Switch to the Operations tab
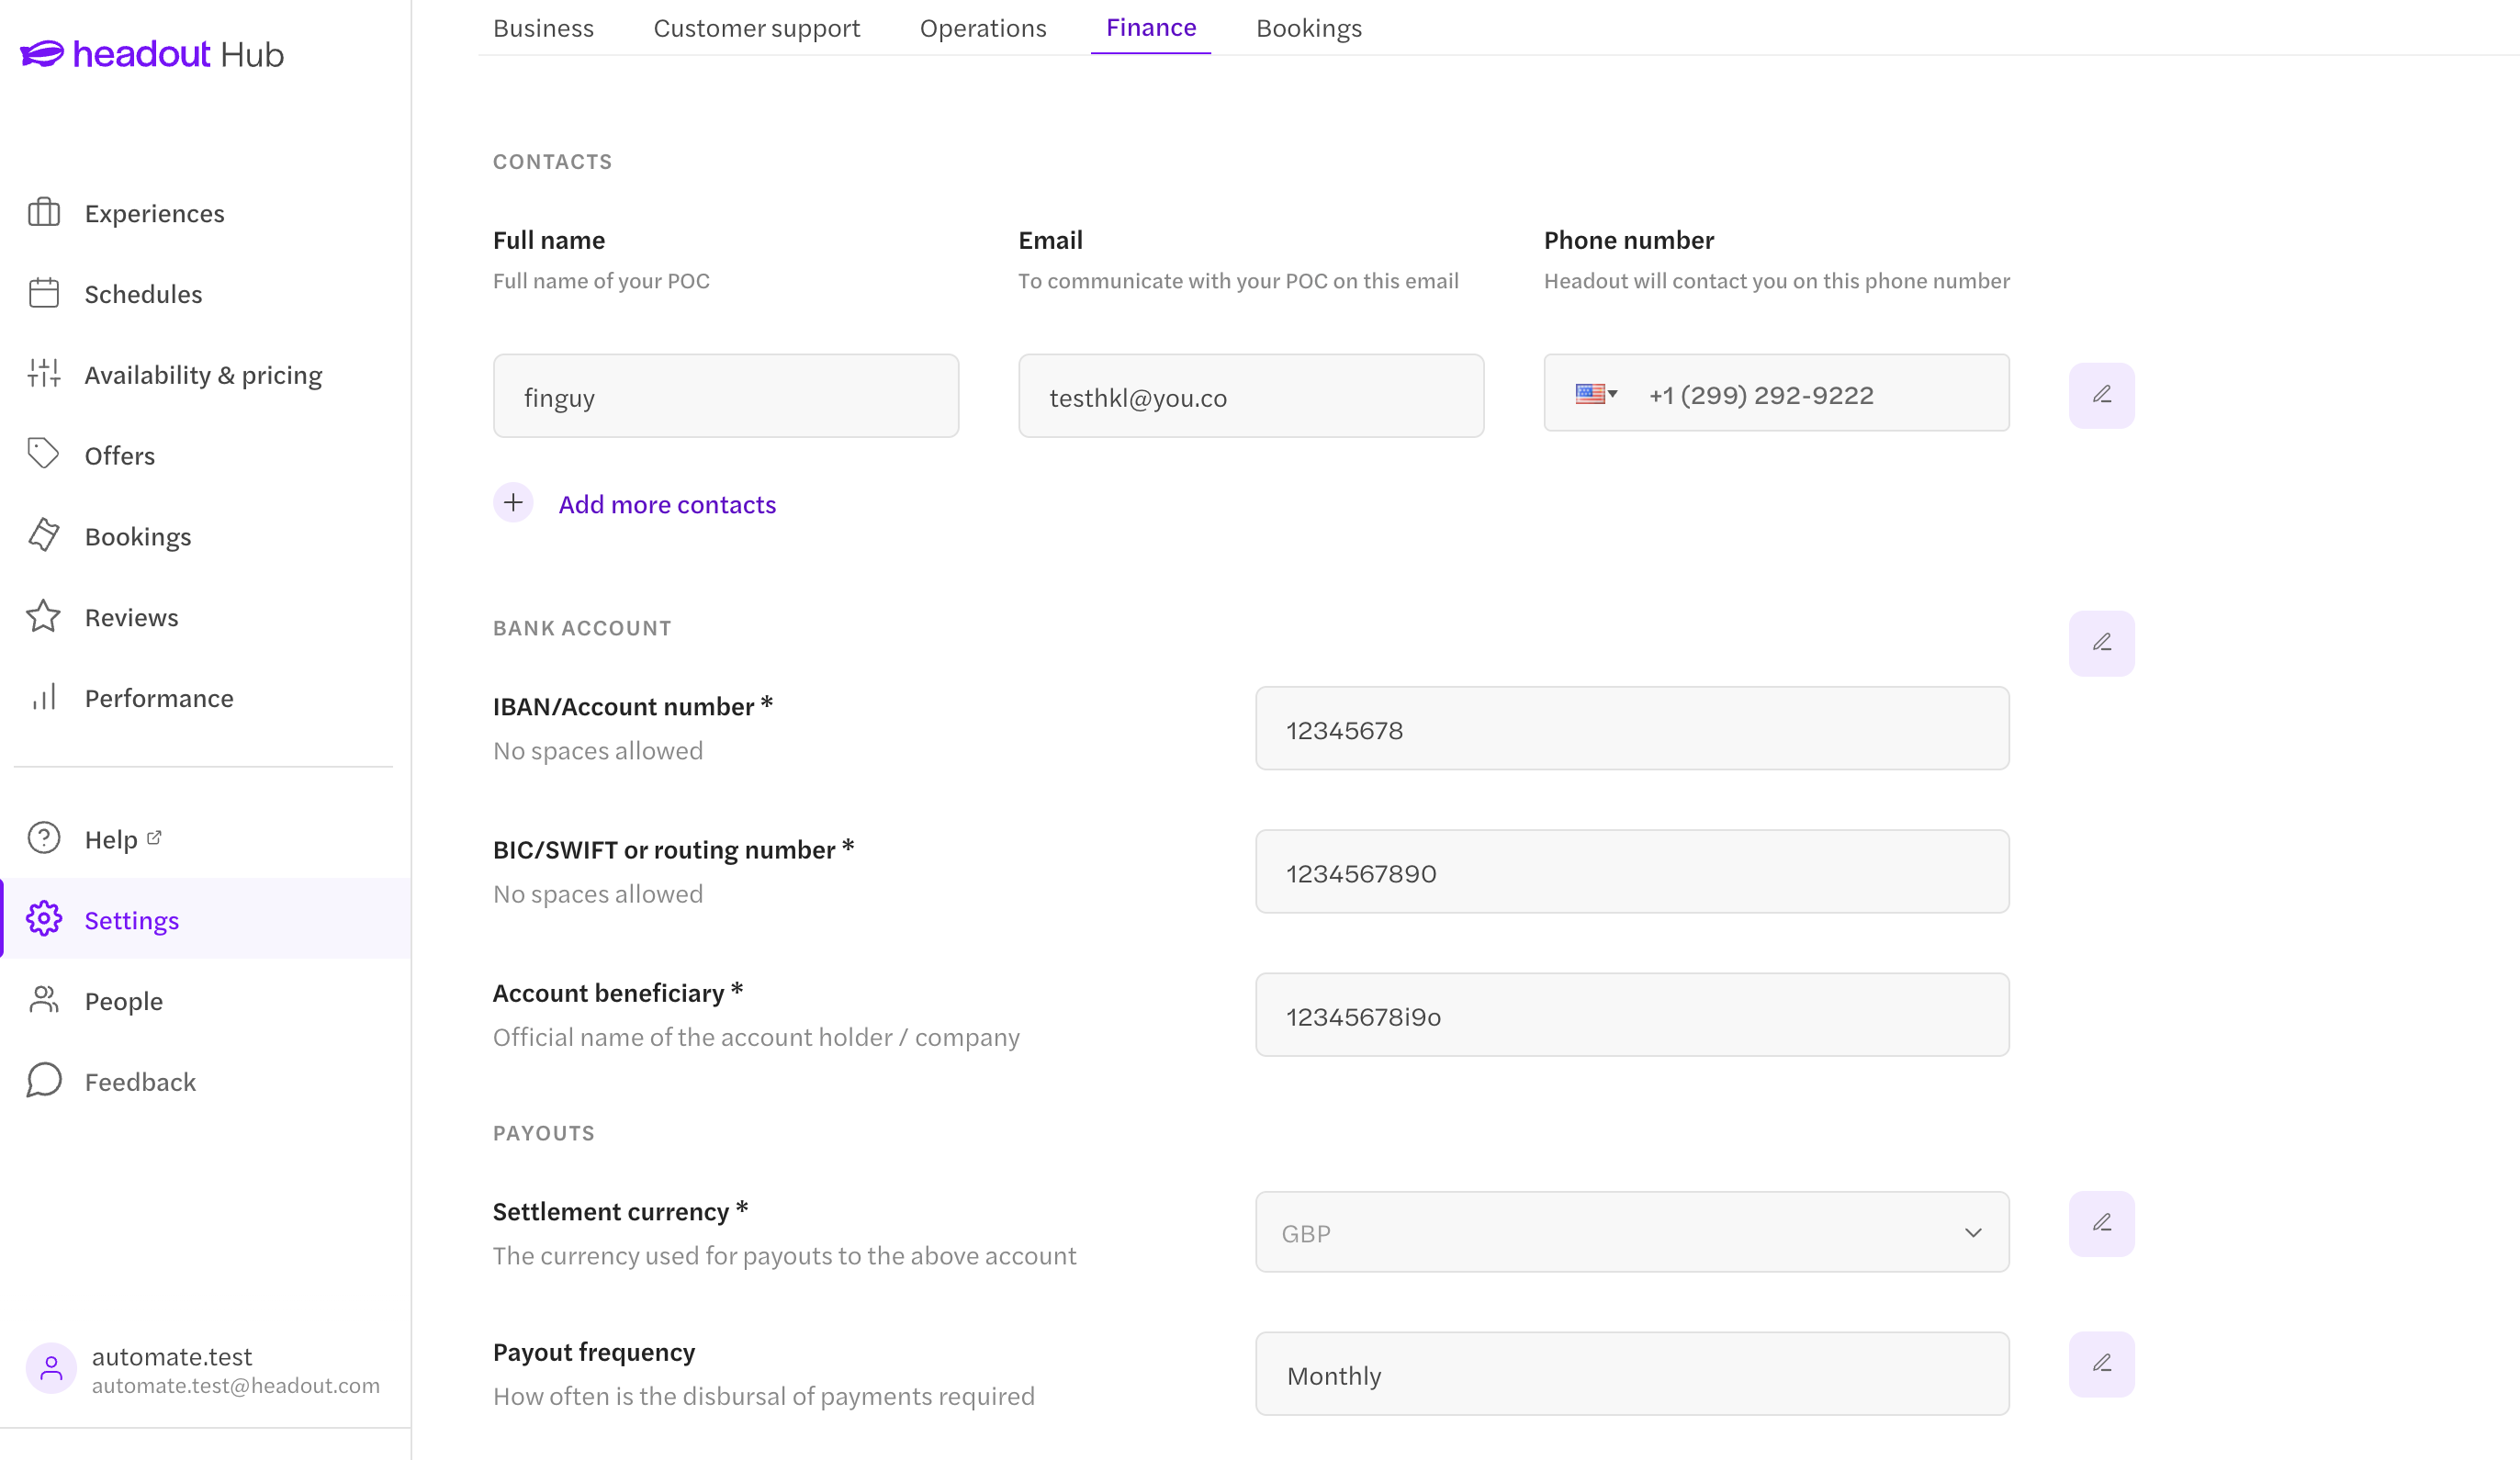Viewport: 2520px width, 1460px height. pyautogui.click(x=983, y=28)
